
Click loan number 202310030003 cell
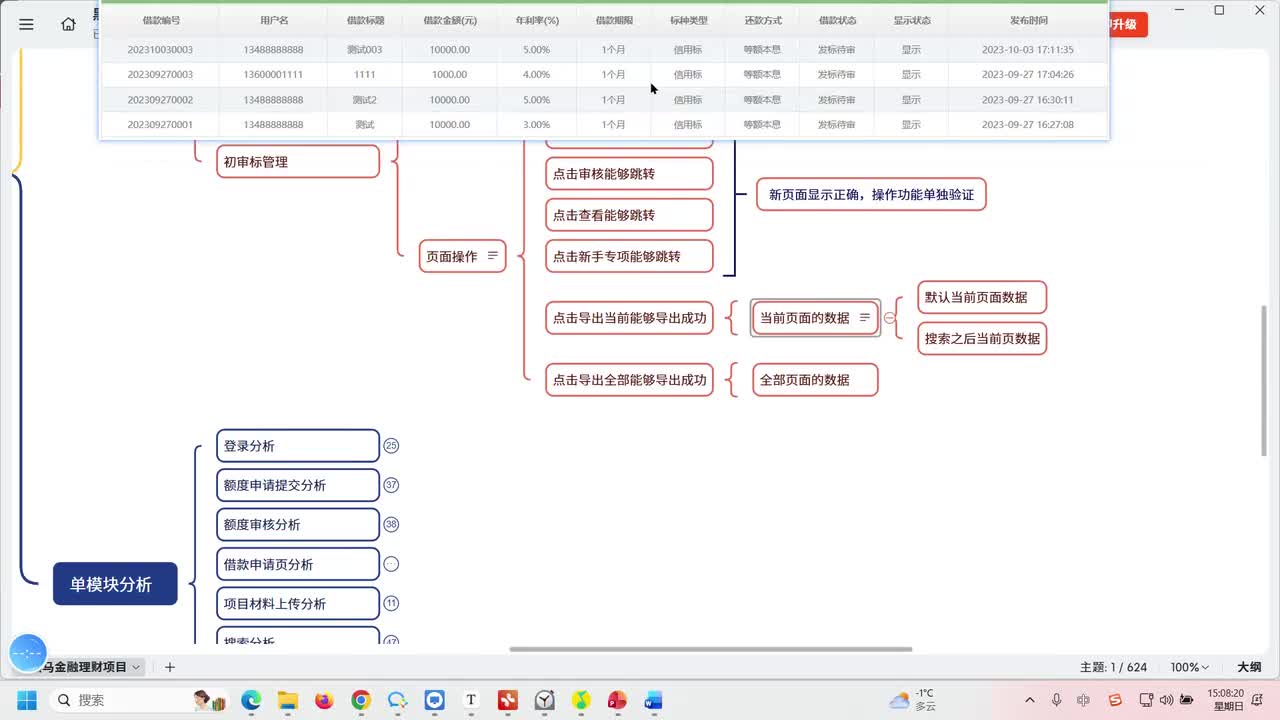coord(161,49)
